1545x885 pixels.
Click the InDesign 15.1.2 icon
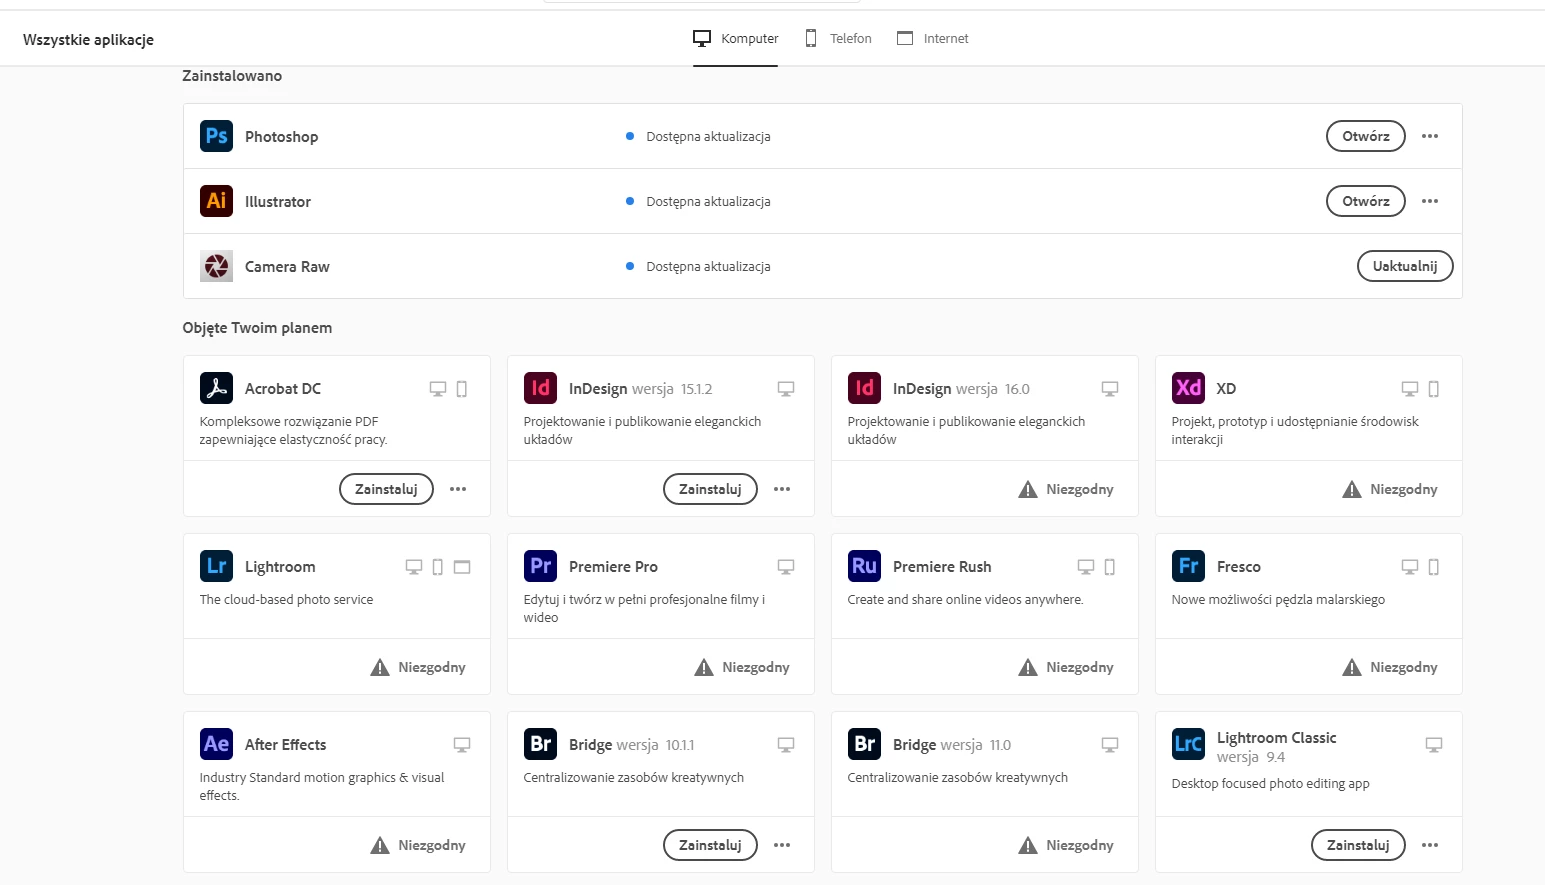tap(540, 388)
